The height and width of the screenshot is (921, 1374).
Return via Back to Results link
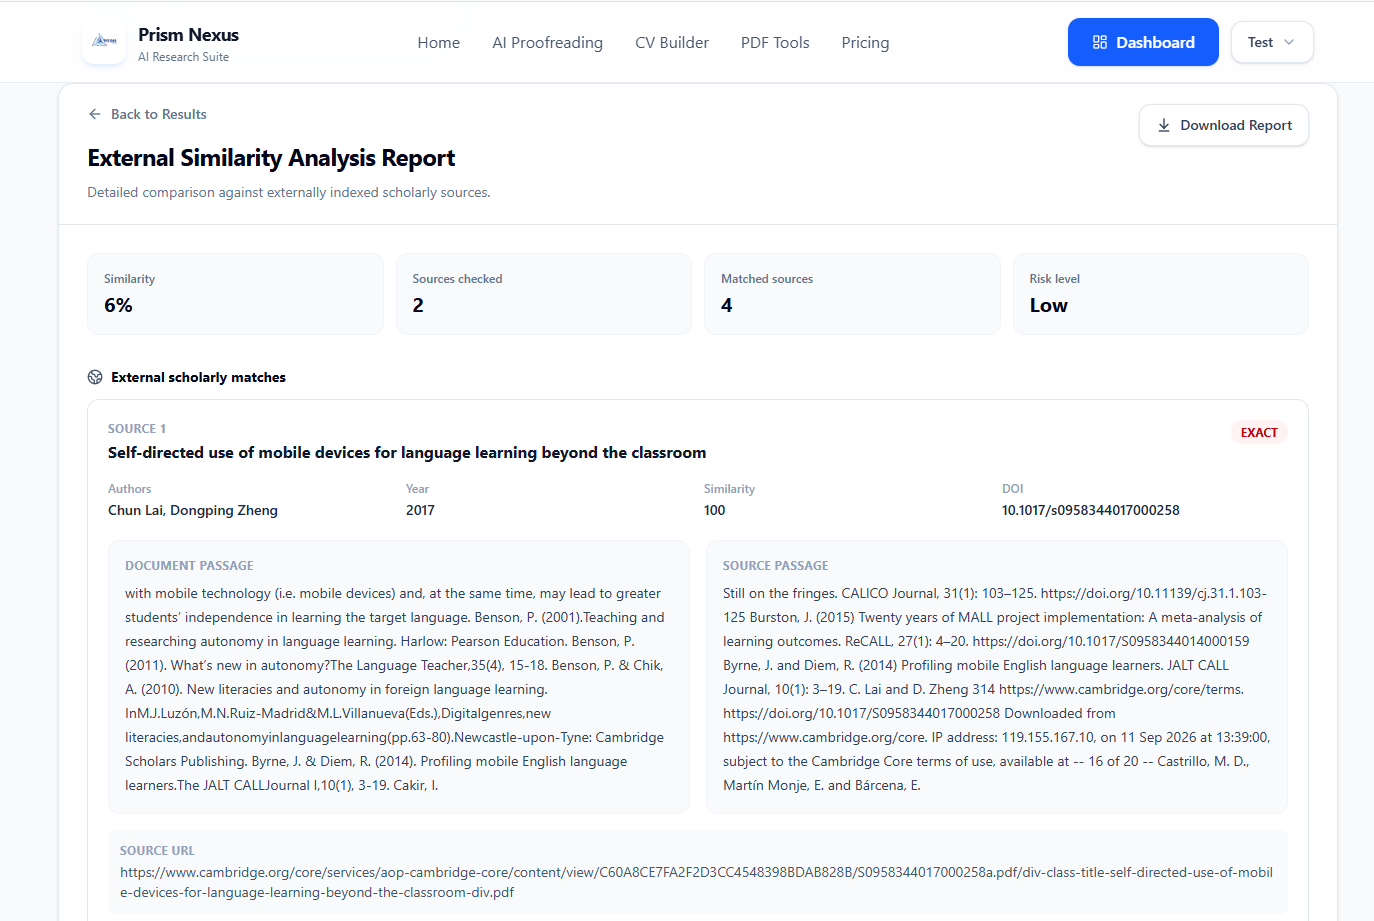click(x=147, y=114)
